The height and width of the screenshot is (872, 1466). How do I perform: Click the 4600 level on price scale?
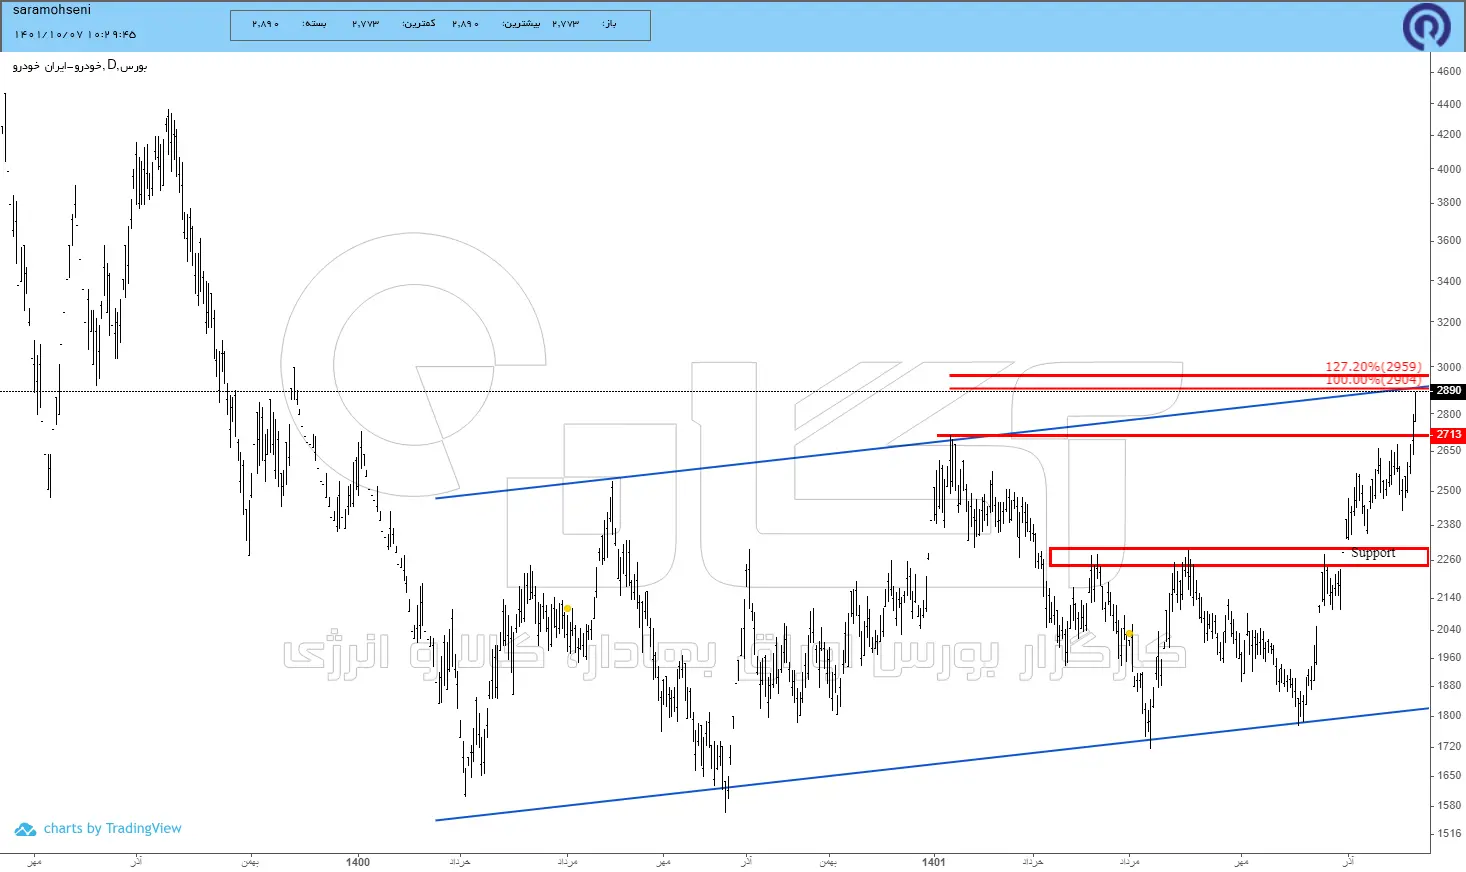tap(1448, 72)
